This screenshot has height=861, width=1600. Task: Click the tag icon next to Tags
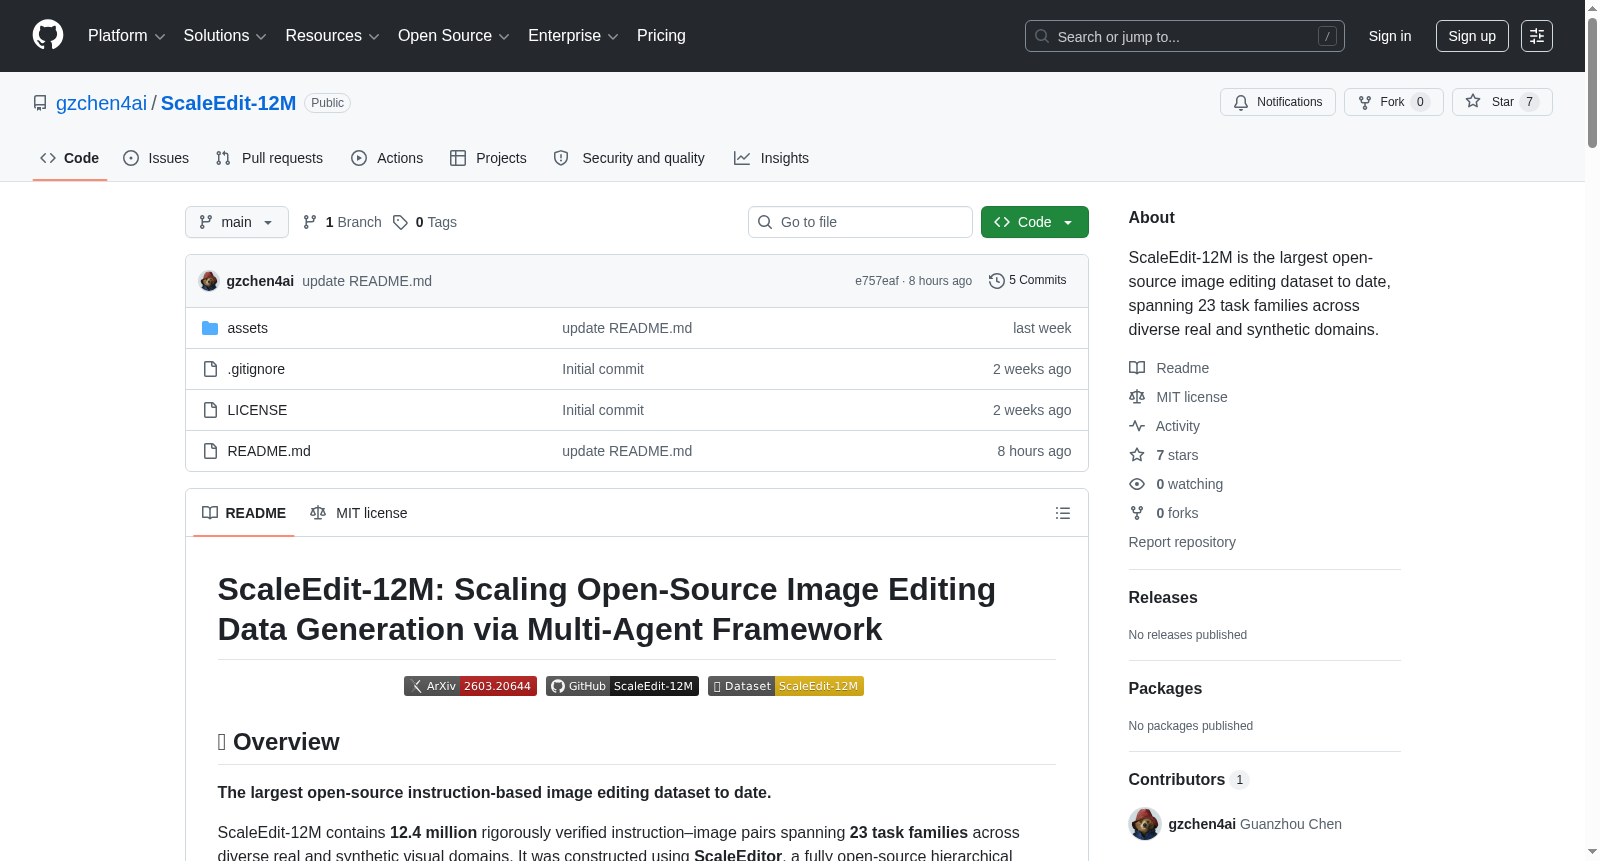pos(400,222)
